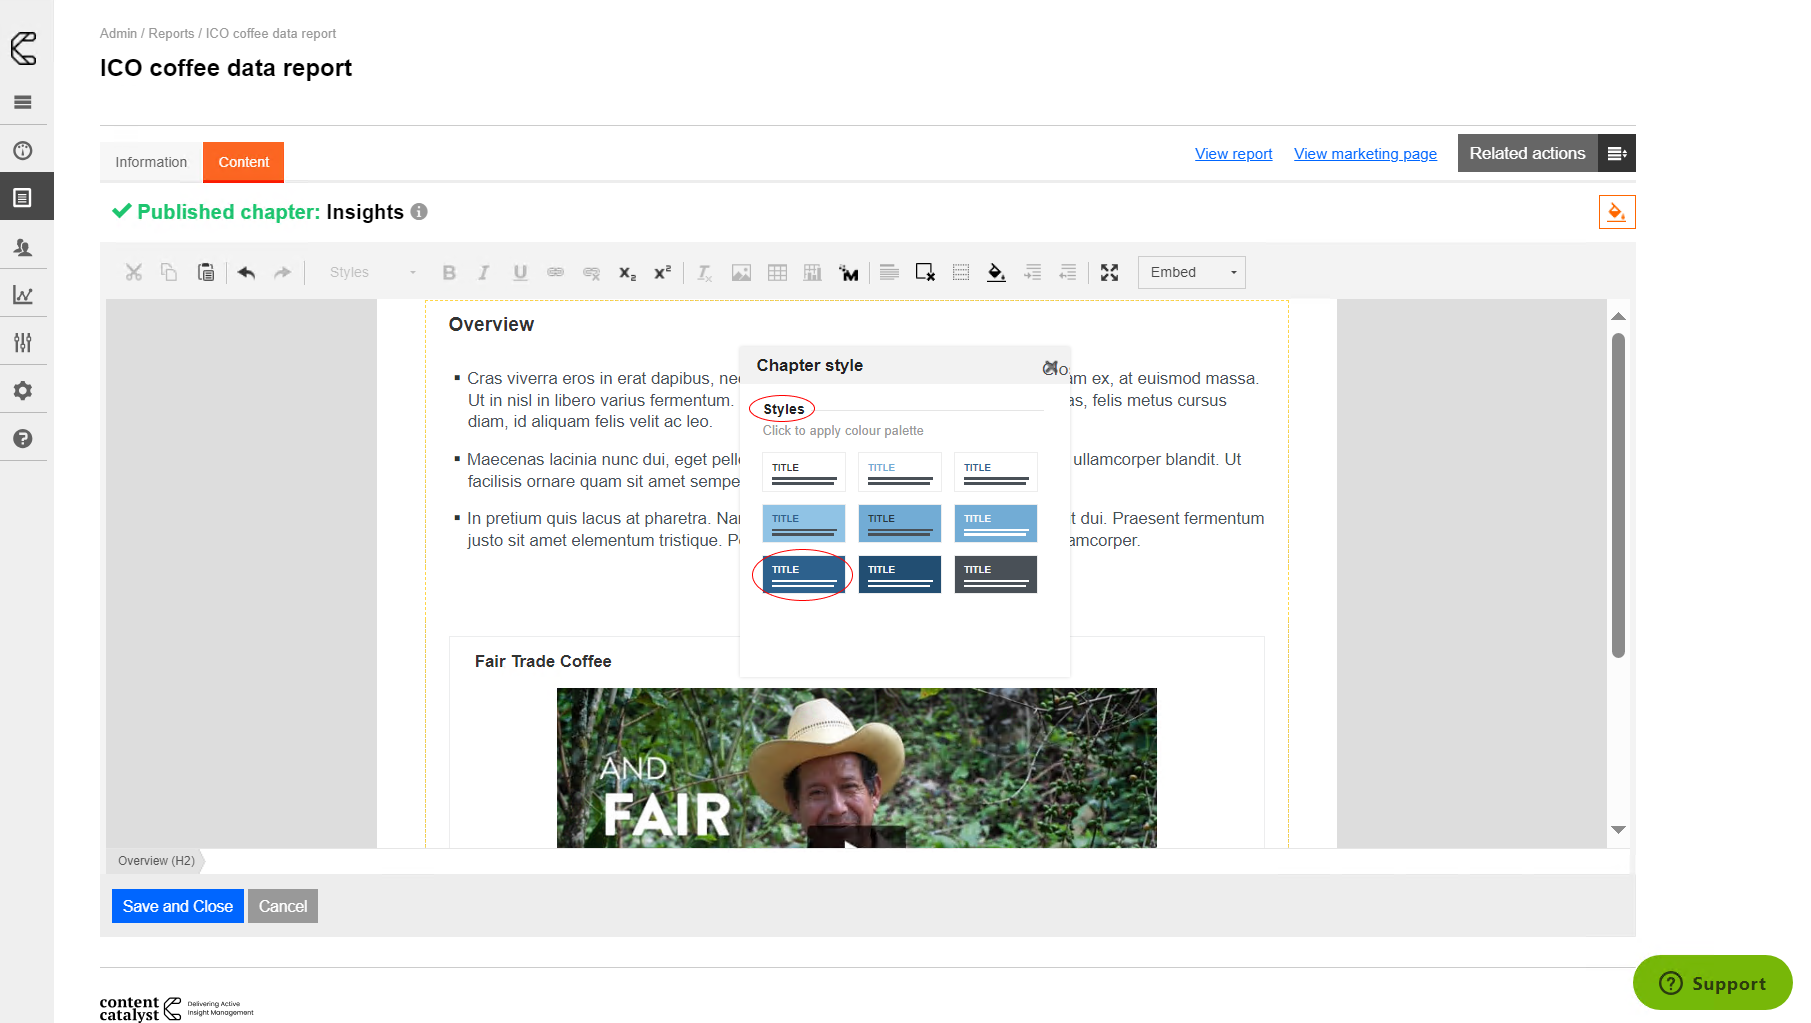Viewport: 1811px width, 1023px height.
Task: Apply subscript formatting
Action: click(x=627, y=272)
